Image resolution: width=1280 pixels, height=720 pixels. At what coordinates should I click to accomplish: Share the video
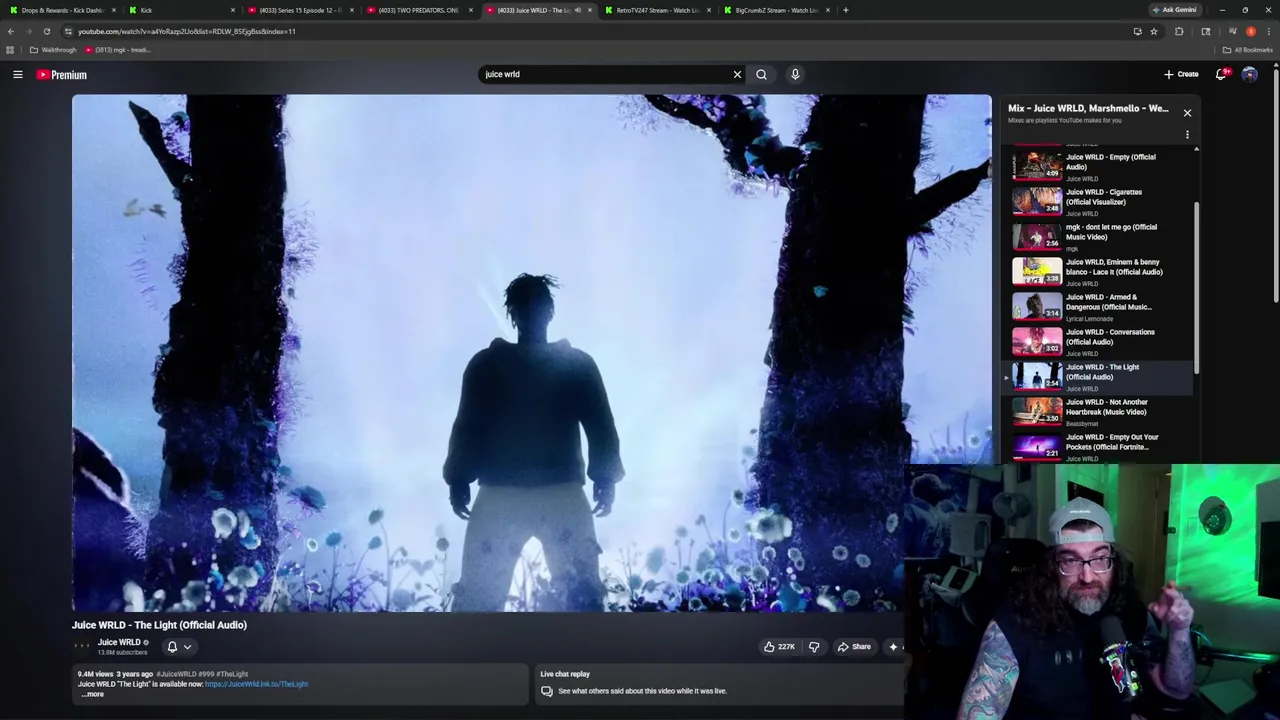[854, 647]
